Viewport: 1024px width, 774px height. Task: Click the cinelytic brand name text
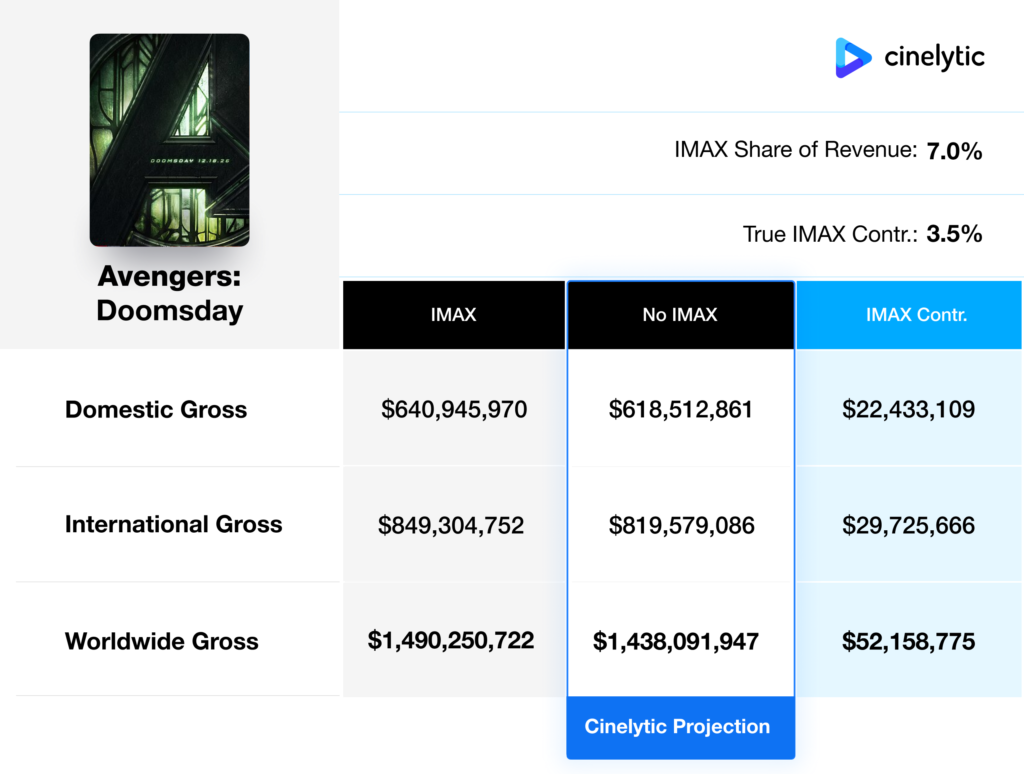pyautogui.click(x=934, y=58)
